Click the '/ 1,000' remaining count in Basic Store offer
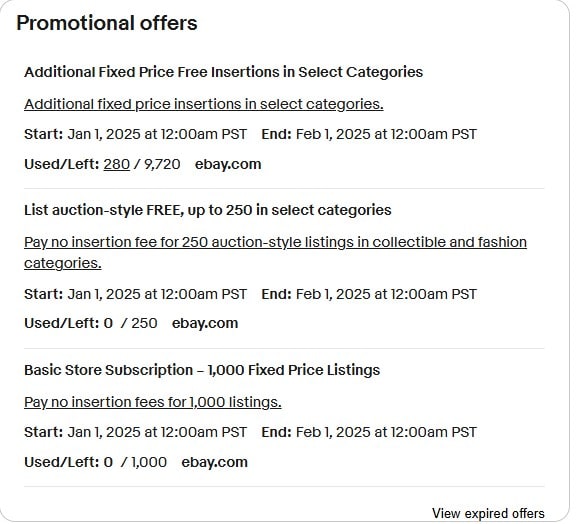 [144, 462]
